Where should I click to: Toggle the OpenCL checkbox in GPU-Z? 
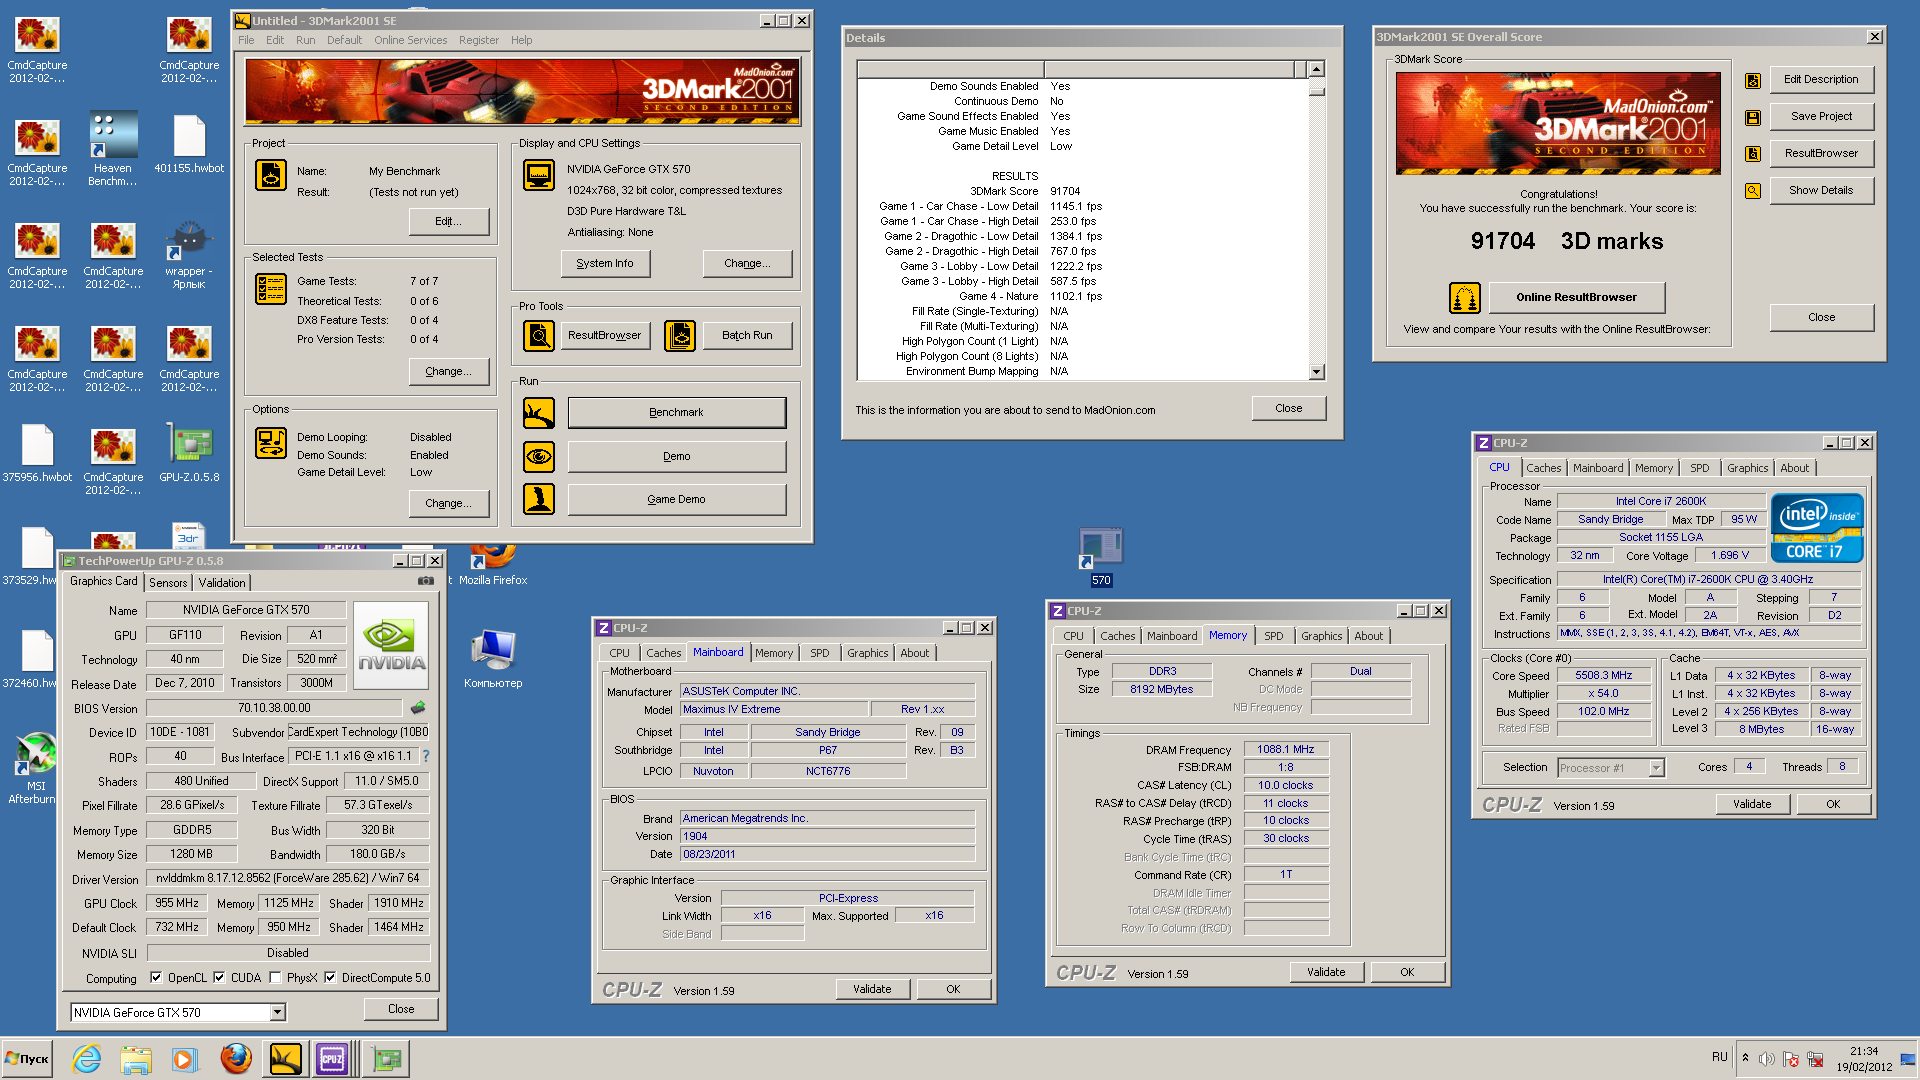[156, 978]
